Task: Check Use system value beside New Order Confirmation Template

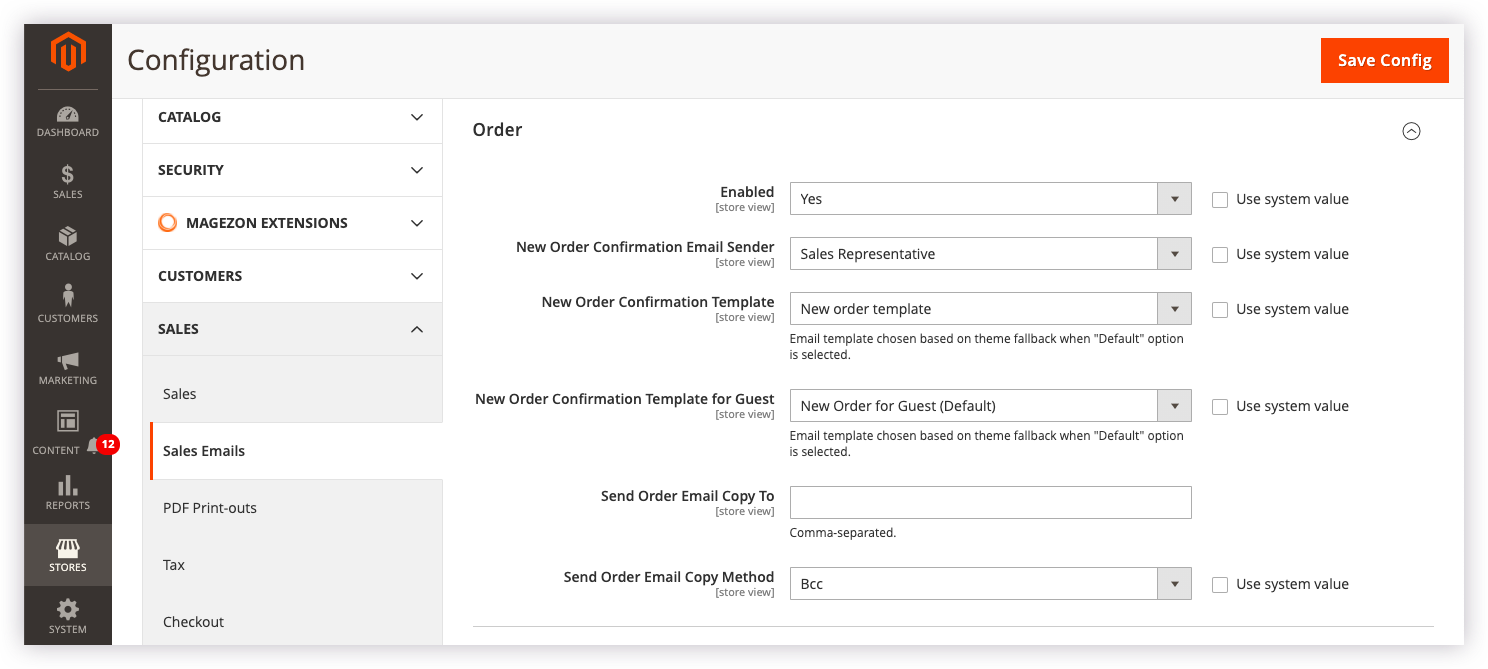Action: 1220,309
